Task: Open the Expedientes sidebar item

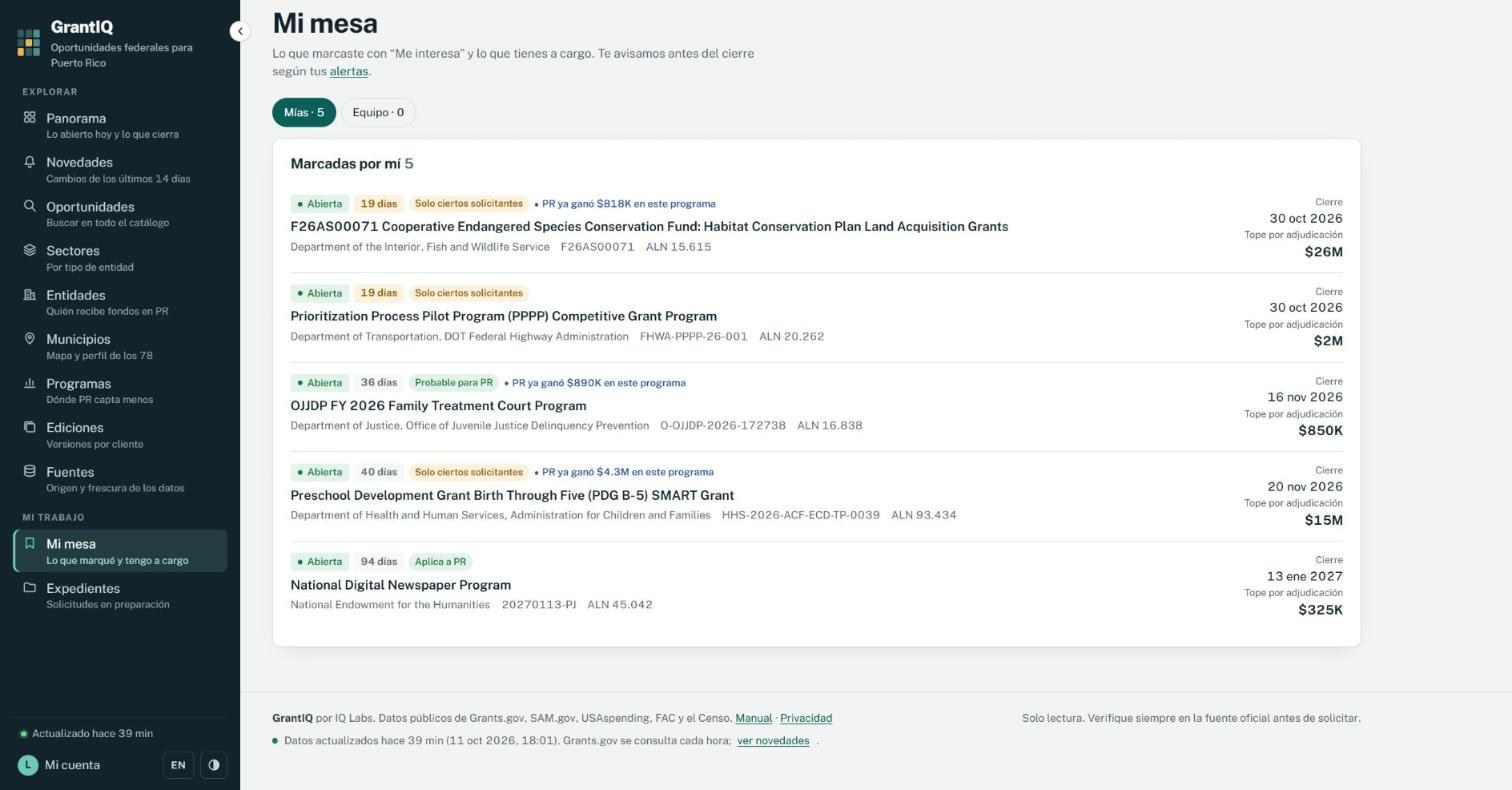Action: [x=120, y=596]
